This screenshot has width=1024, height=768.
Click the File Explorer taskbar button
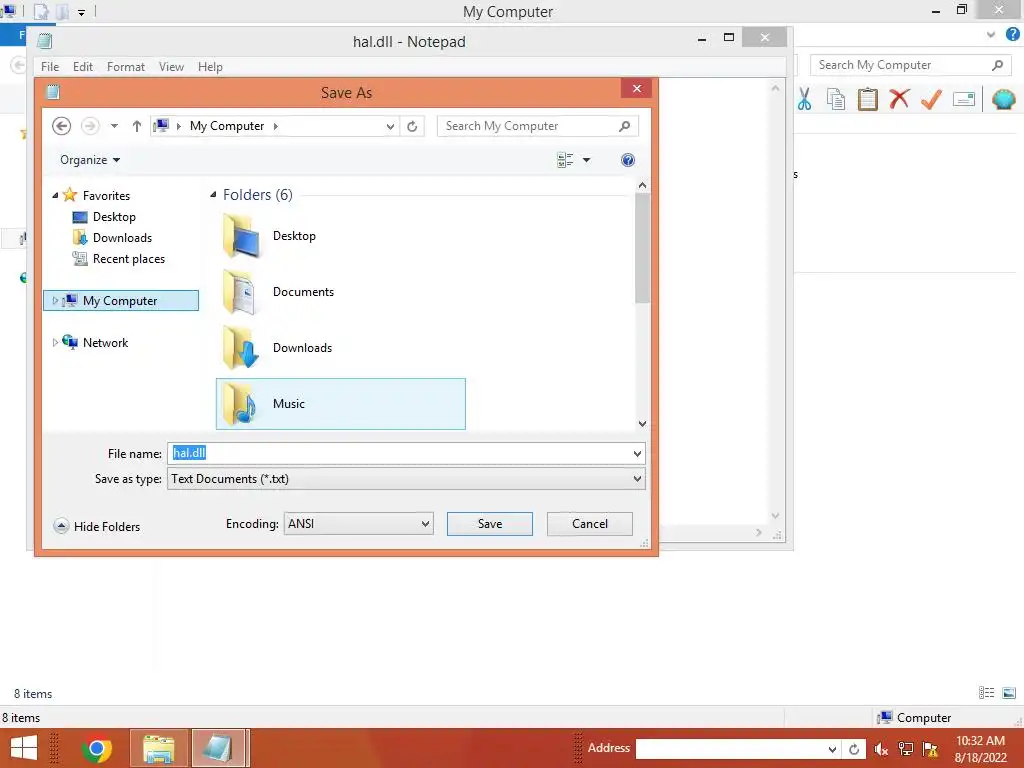coord(159,748)
